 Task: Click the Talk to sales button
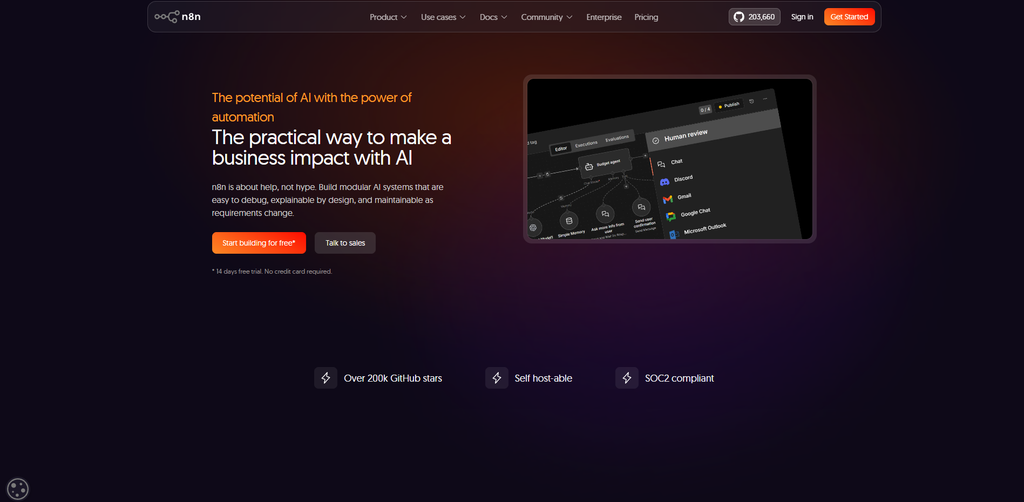coord(345,243)
